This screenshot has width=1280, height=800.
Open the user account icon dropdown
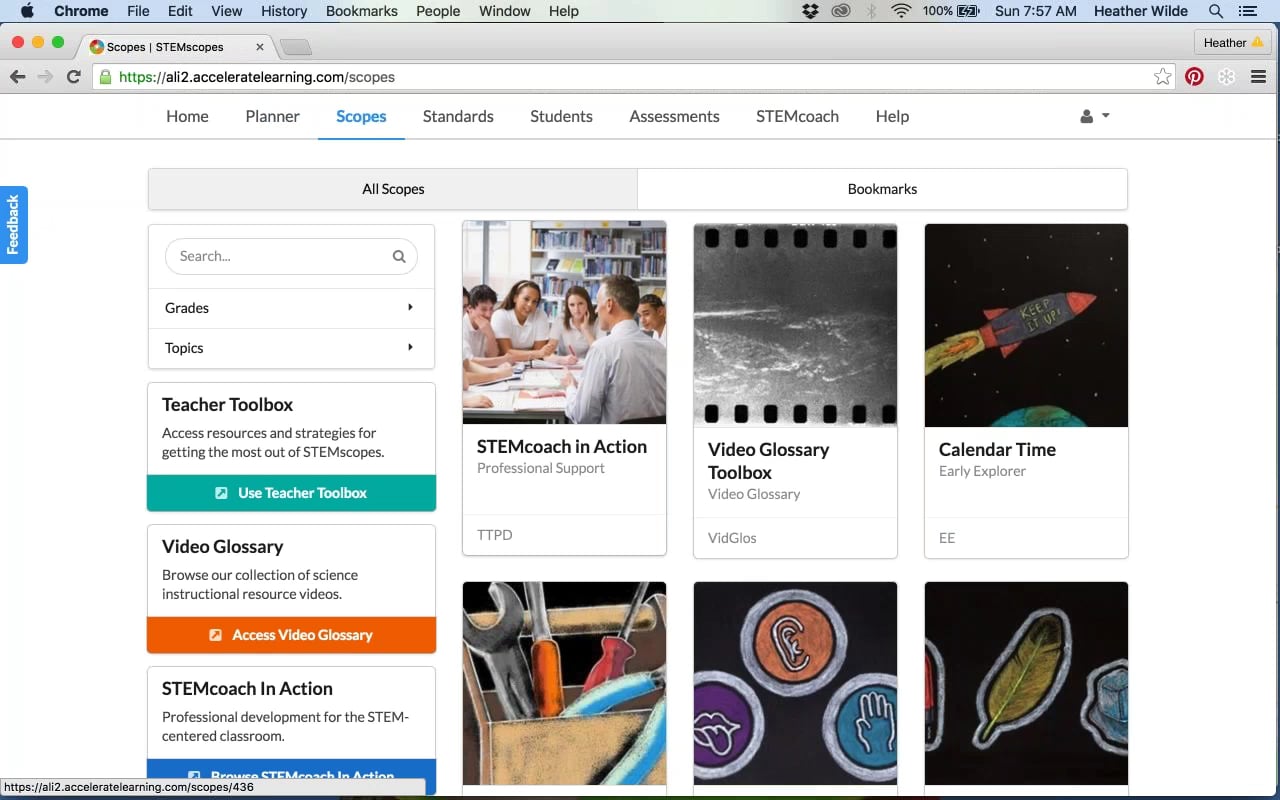pos(1095,116)
